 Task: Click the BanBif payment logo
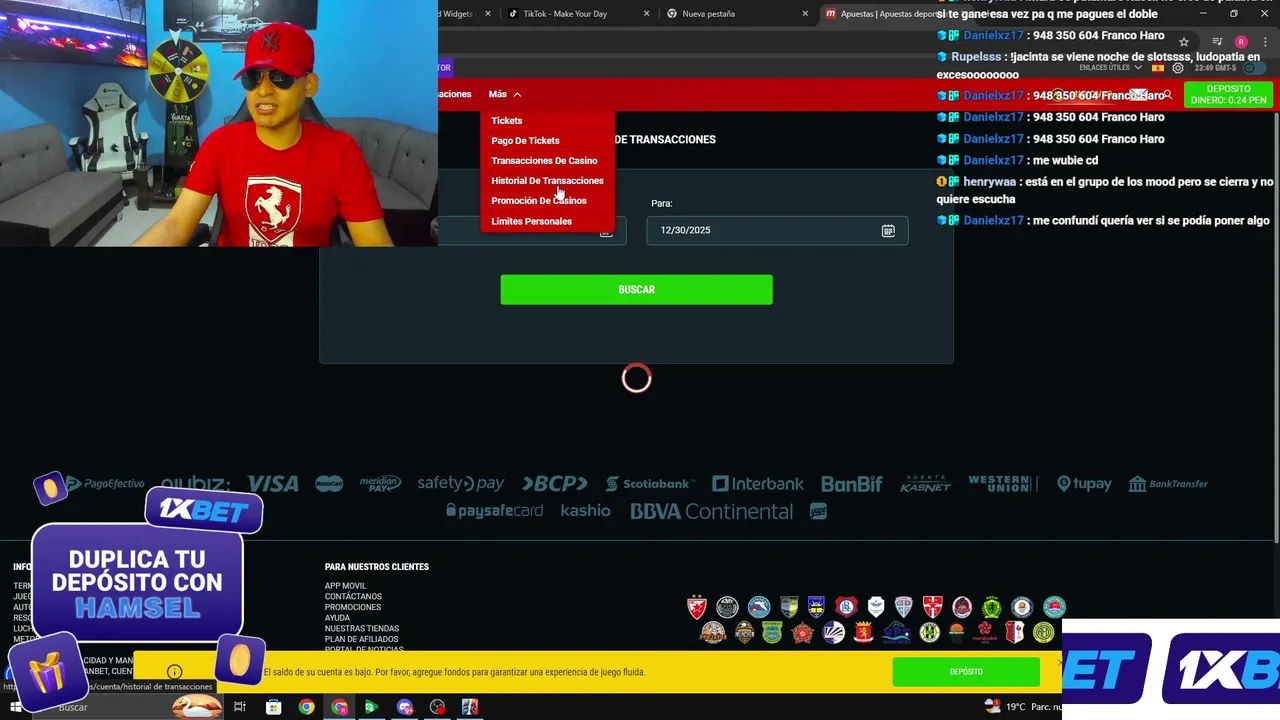[852, 484]
